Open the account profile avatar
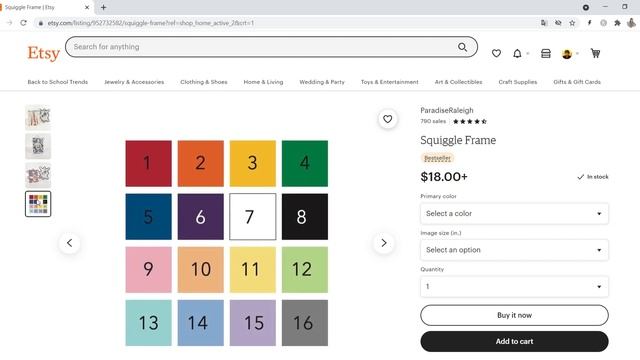The image size is (640, 360). point(567,53)
